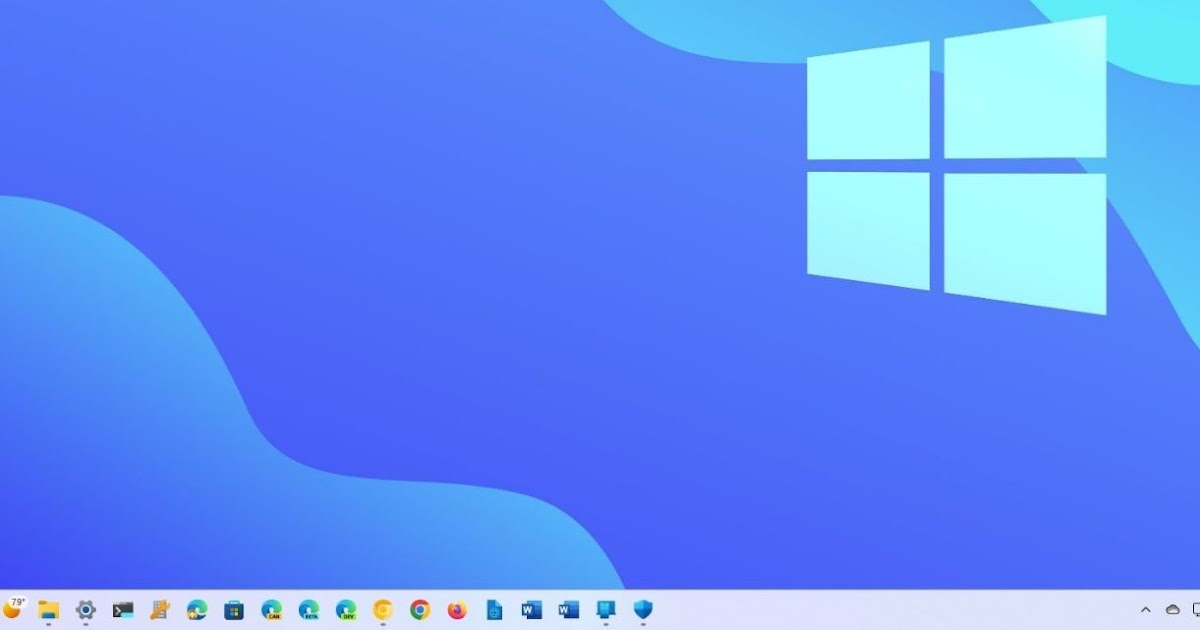Open yellow Chrome Canary browser
Image resolution: width=1200 pixels, height=630 pixels.
click(383, 610)
